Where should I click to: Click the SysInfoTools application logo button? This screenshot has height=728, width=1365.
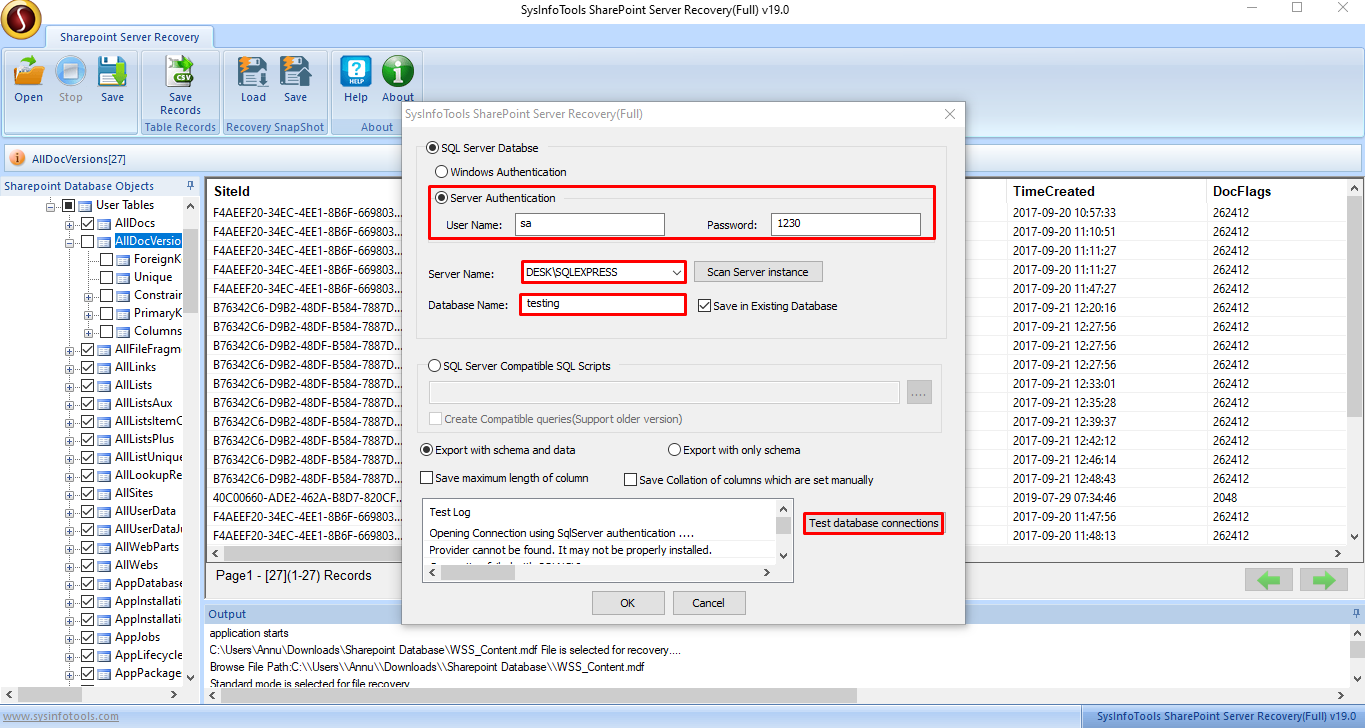pyautogui.click(x=21, y=19)
